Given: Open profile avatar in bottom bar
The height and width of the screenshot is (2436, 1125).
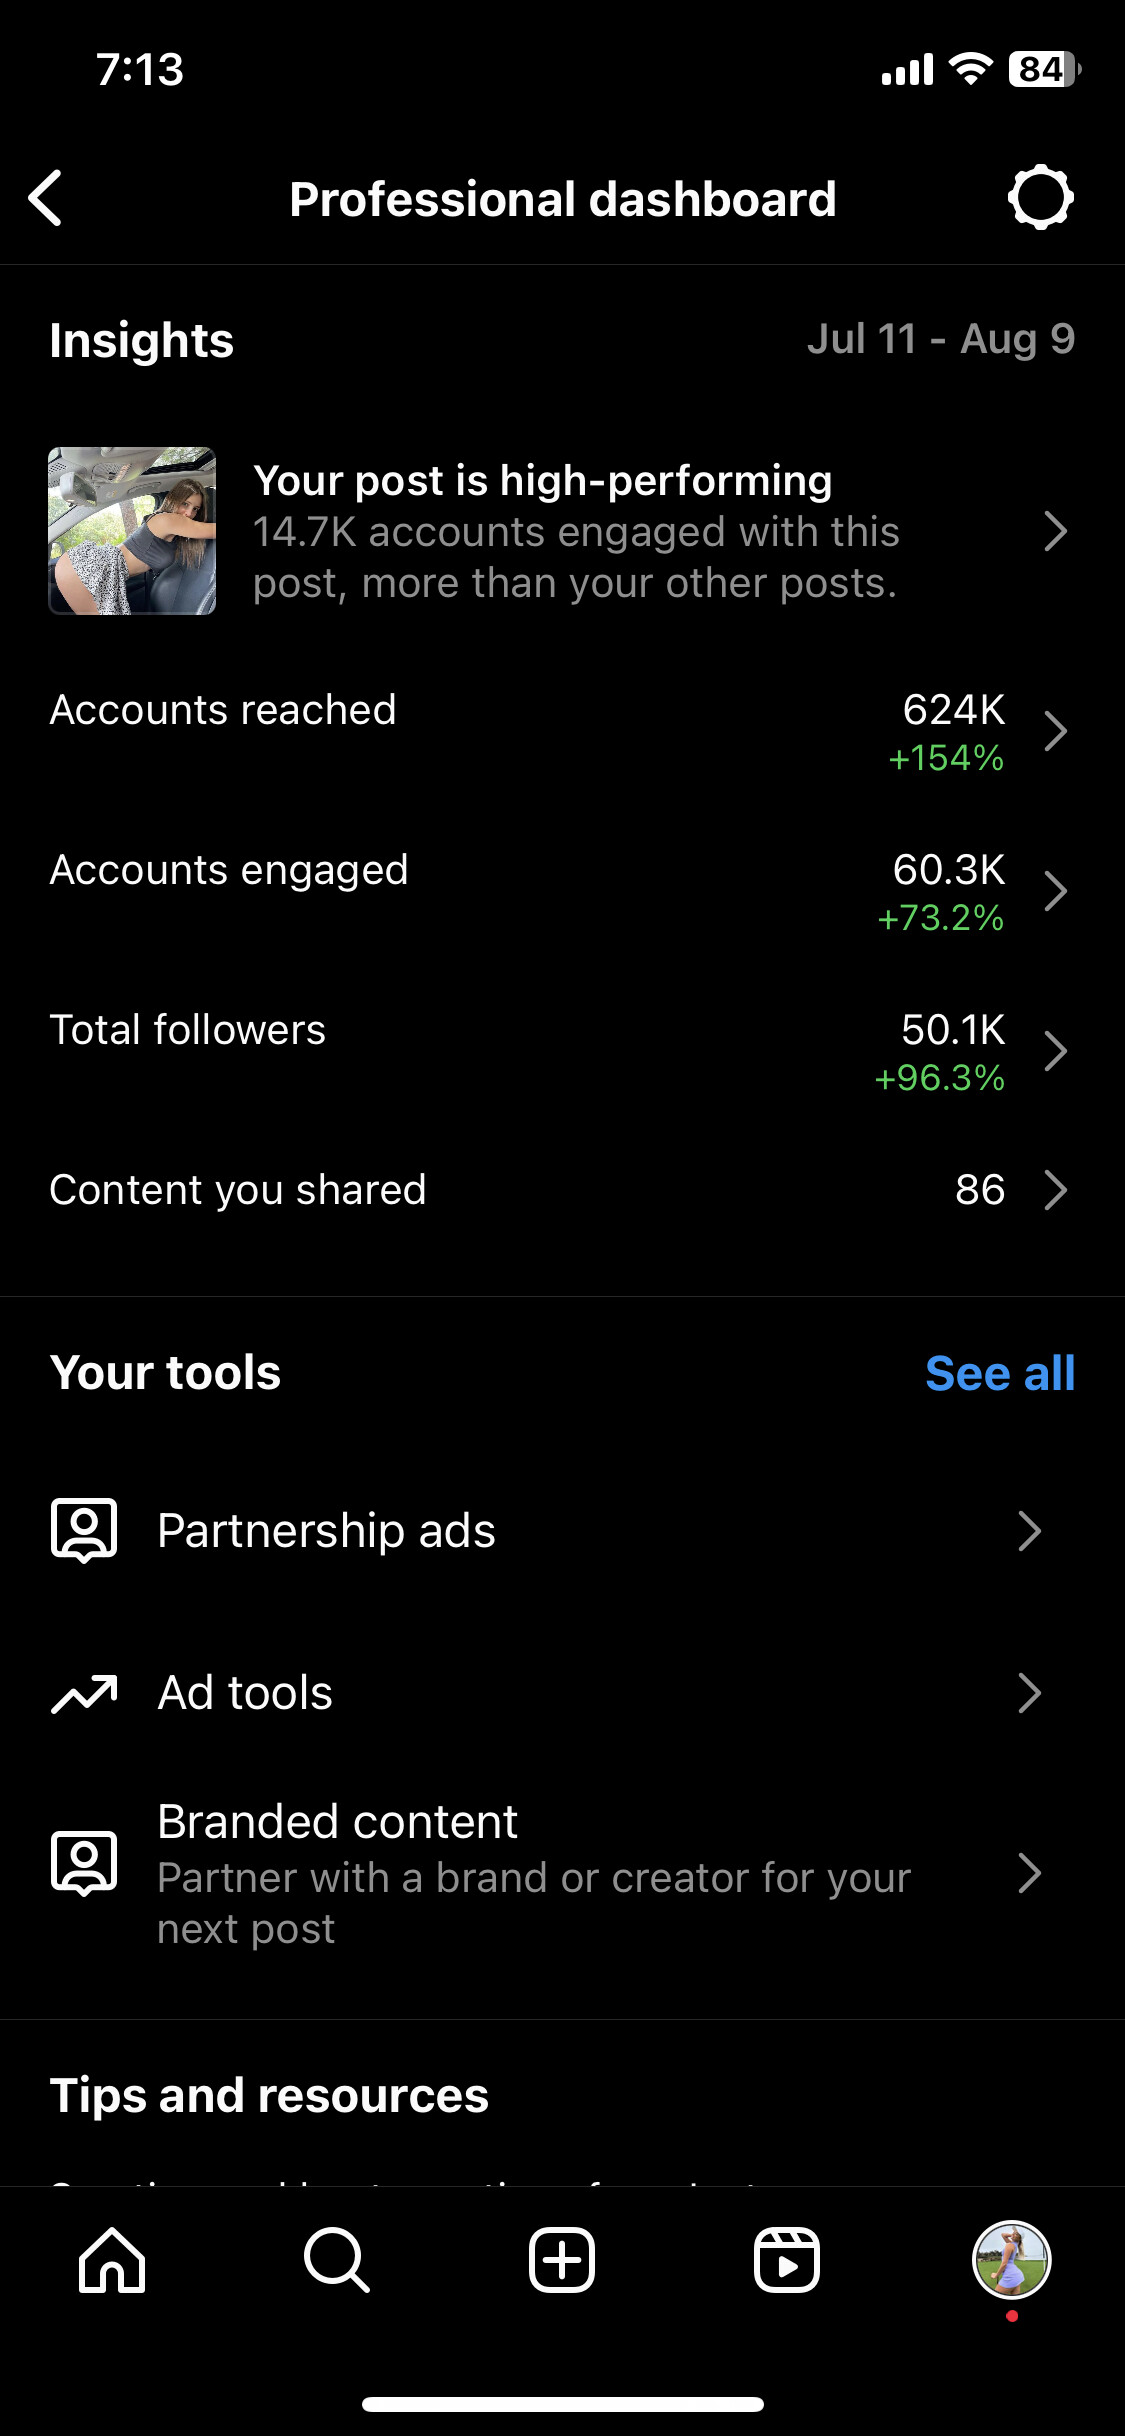Looking at the screenshot, I should 1012,2260.
